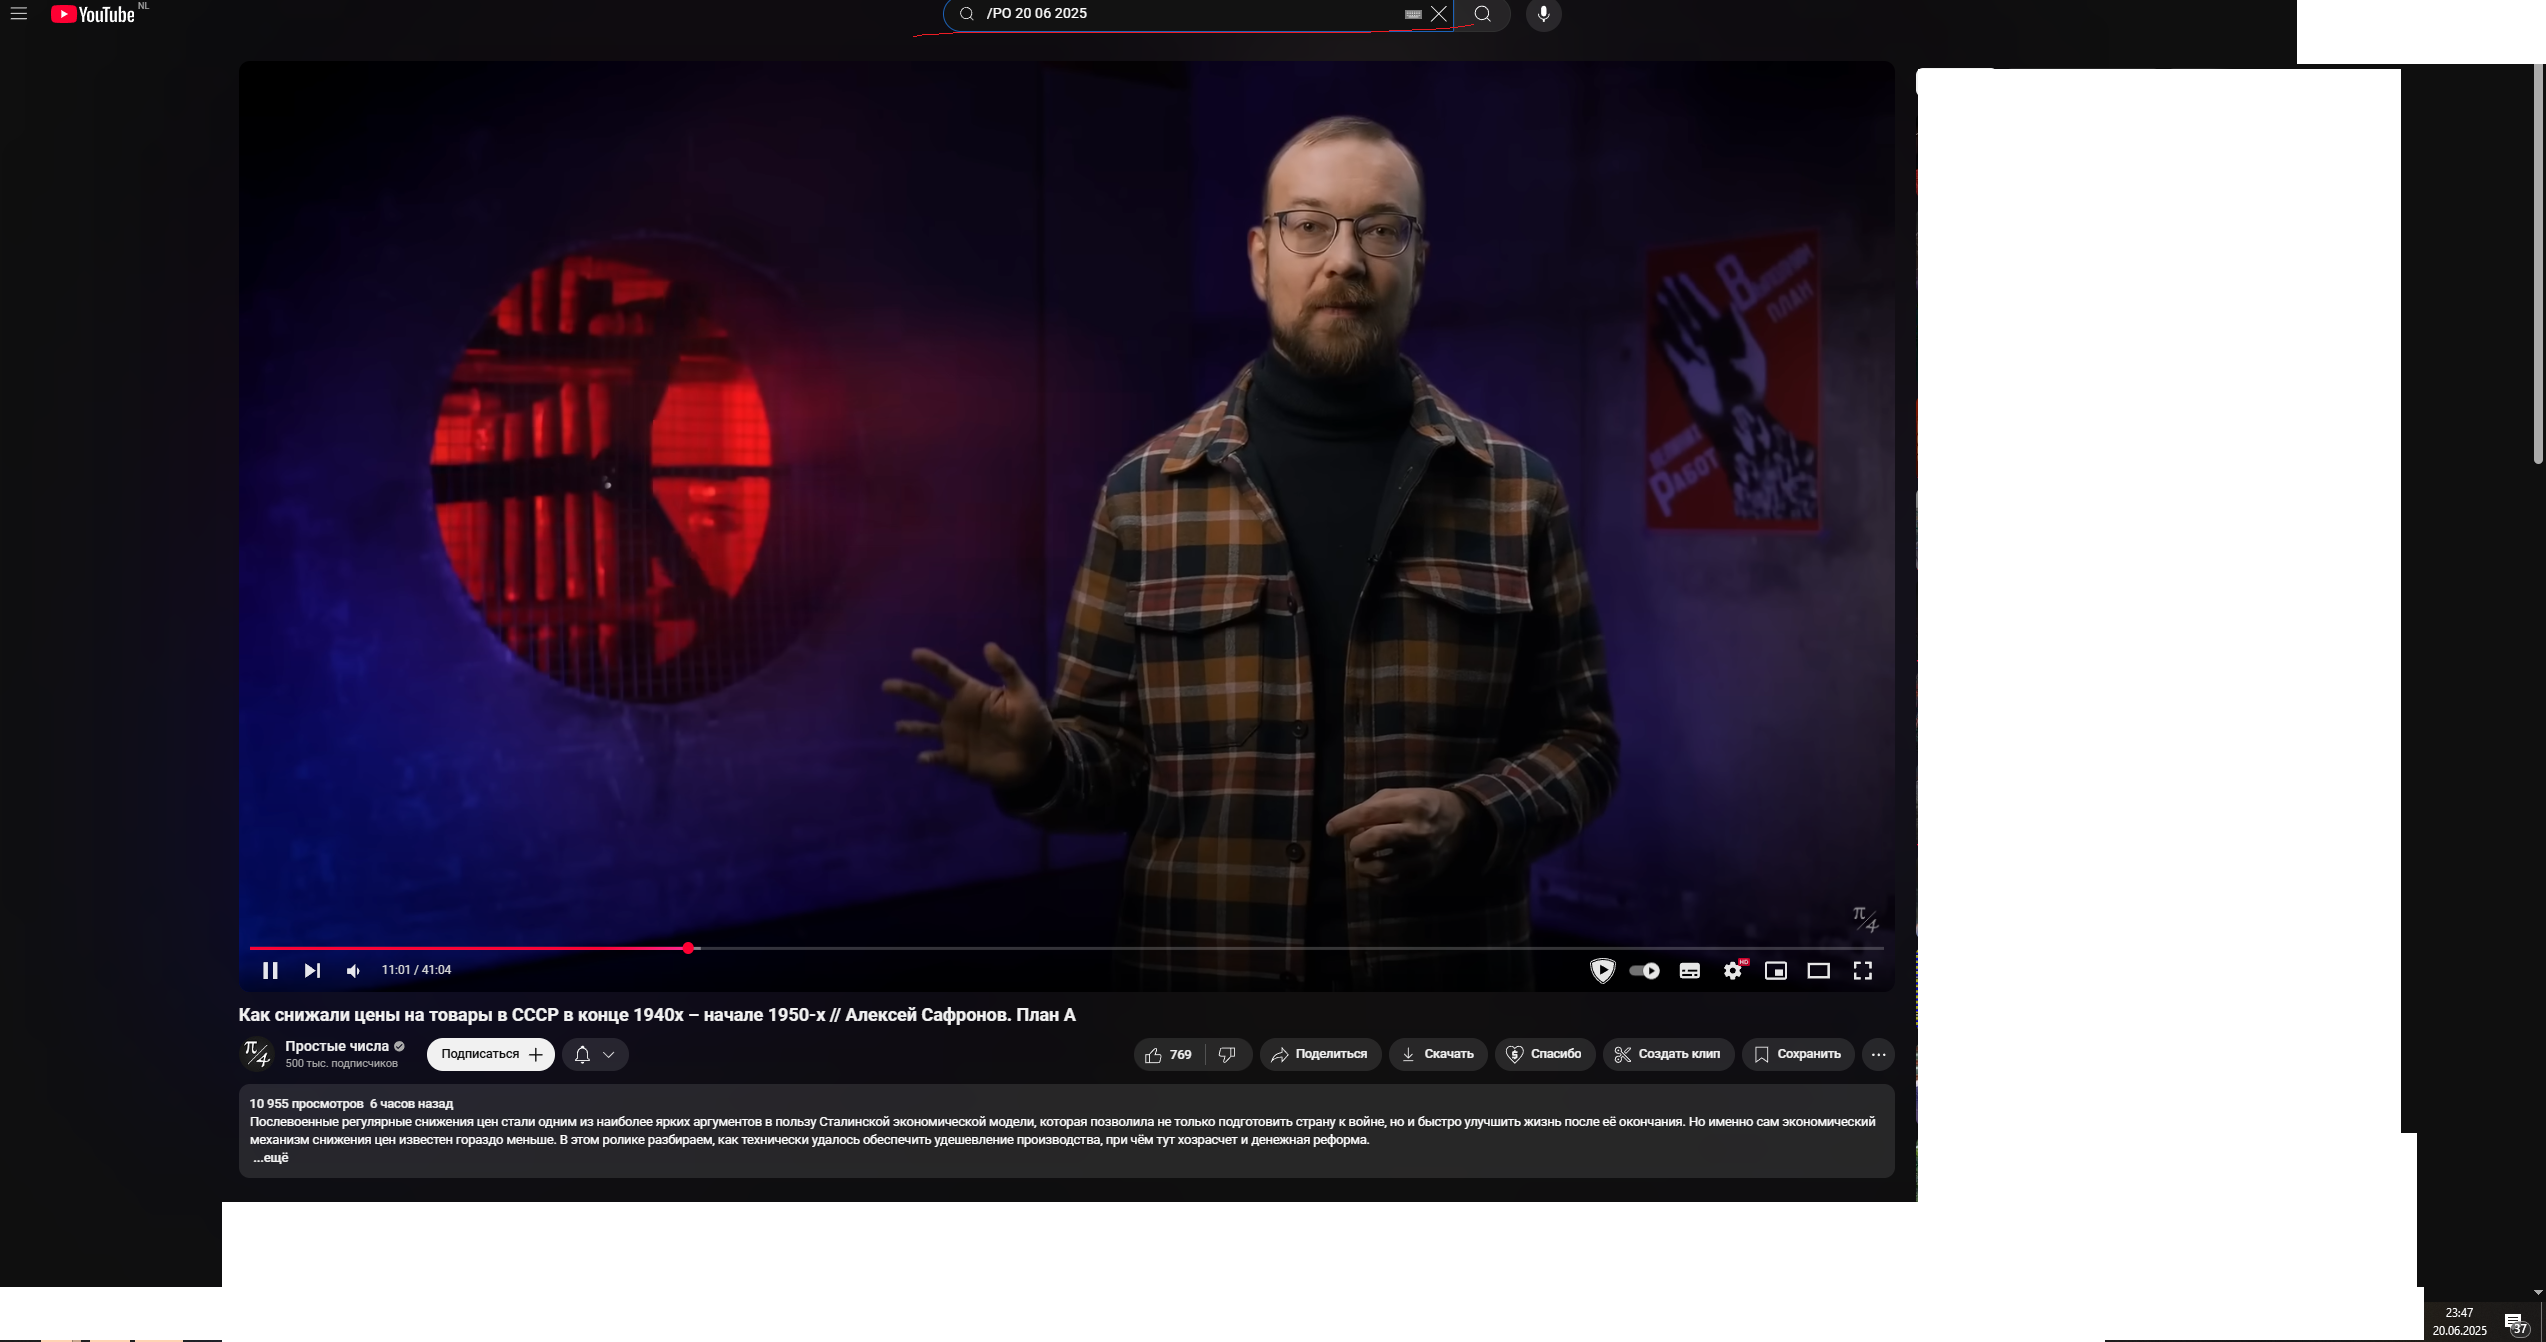The image size is (2546, 1342).
Task: Subscribe with the Подписаться button
Action: [x=490, y=1054]
